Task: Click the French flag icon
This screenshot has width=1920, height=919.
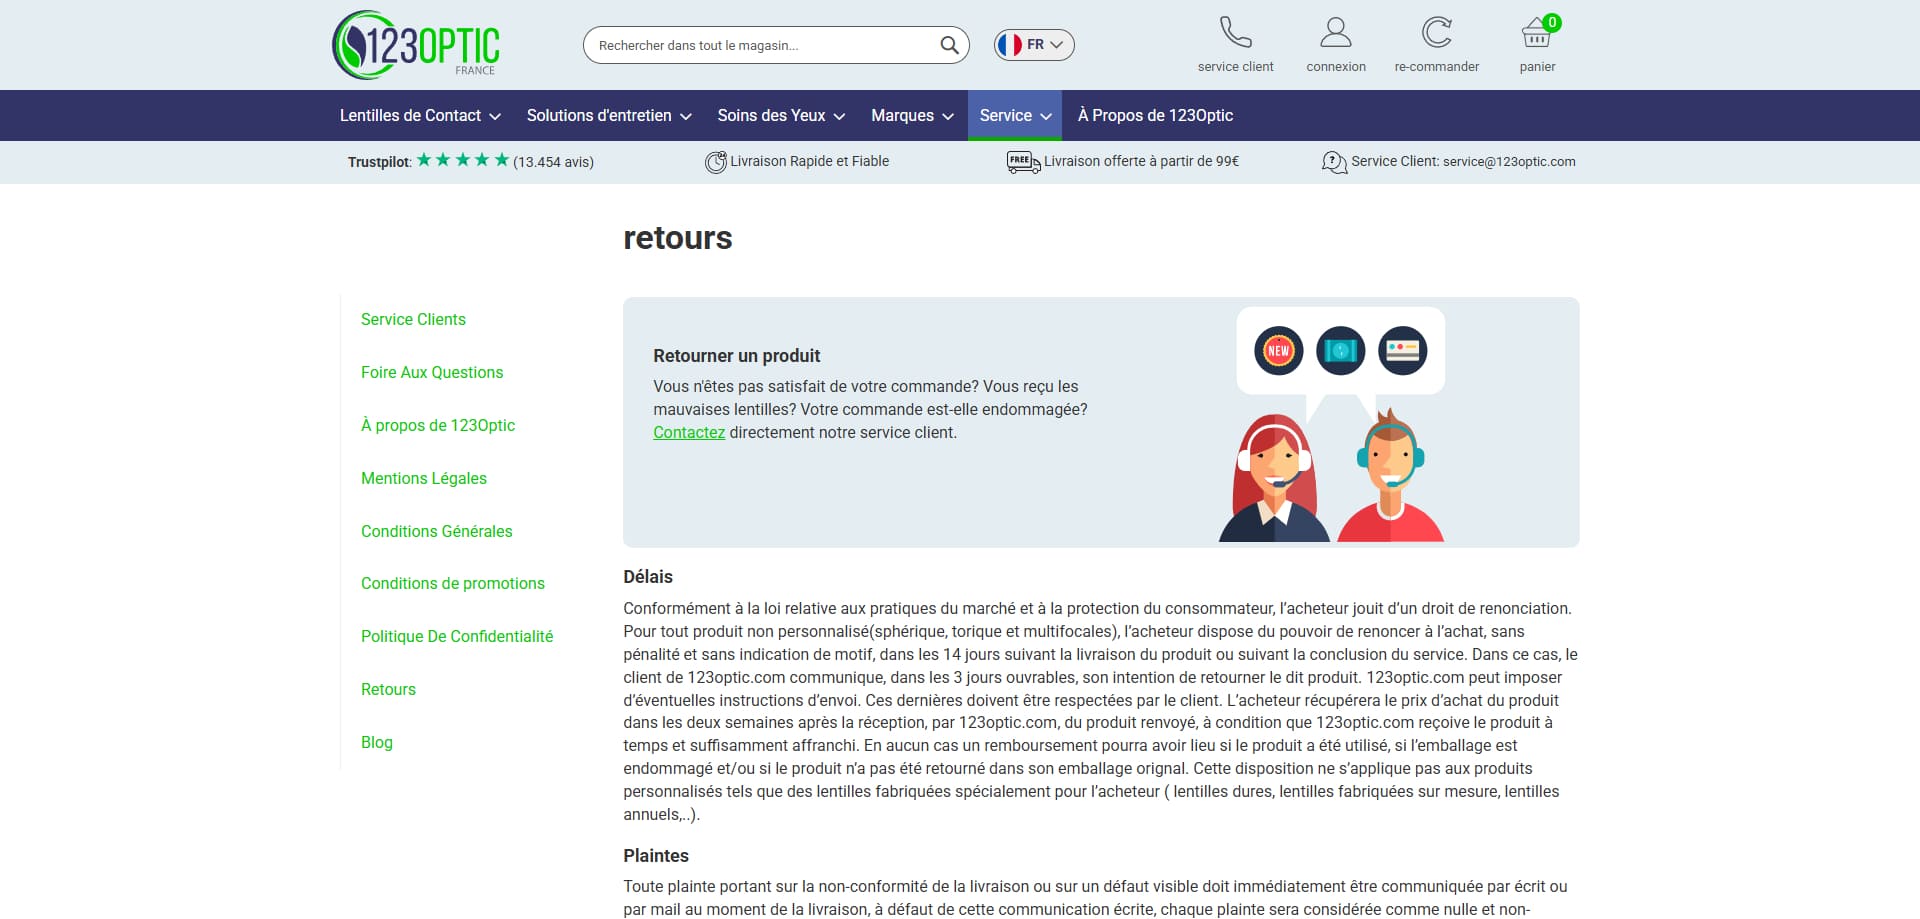Action: tap(1010, 45)
